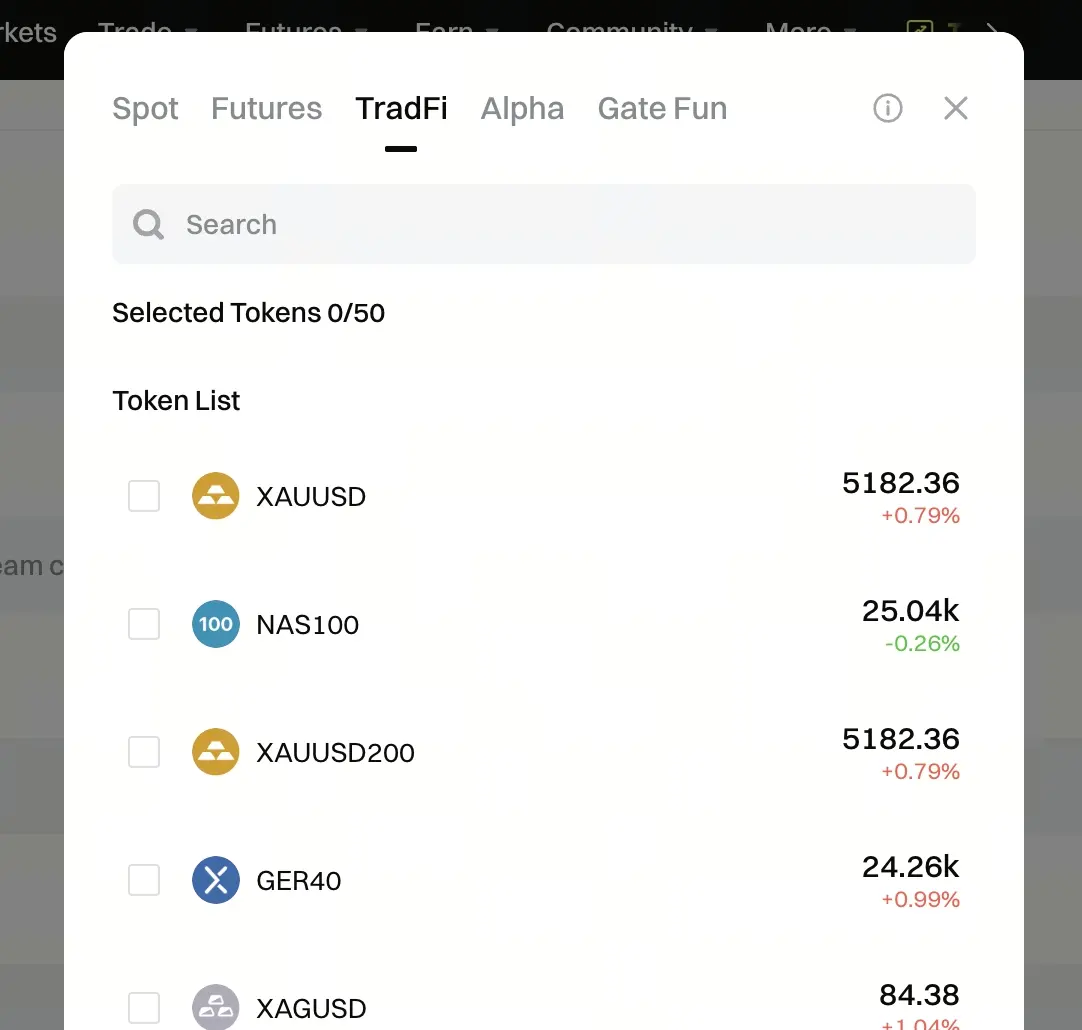The image size is (1082, 1030).
Task: Click the XAUUSD200 gold bars icon
Action: (x=216, y=752)
